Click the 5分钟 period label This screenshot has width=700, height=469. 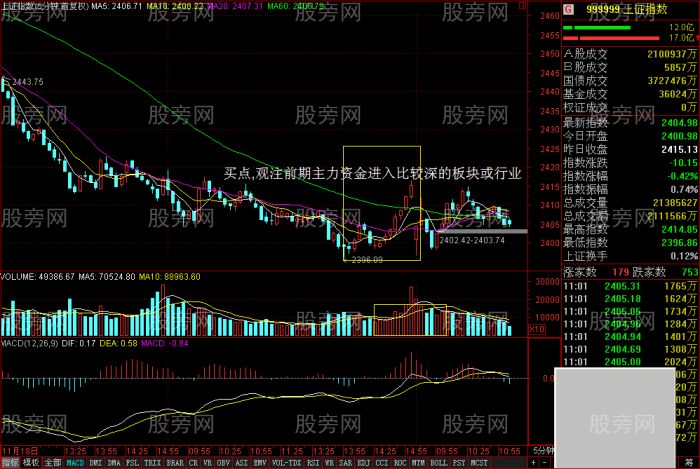[542, 451]
